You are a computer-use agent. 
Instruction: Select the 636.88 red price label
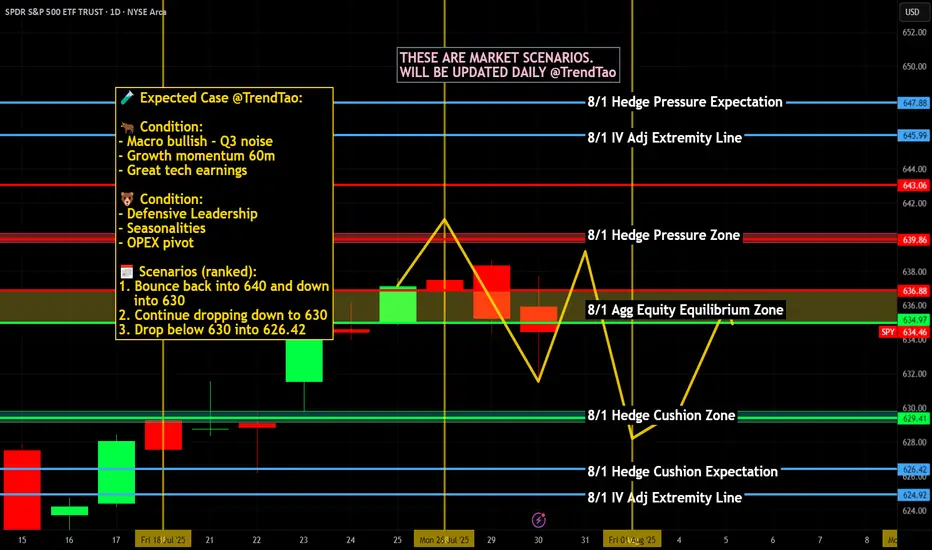(914, 291)
